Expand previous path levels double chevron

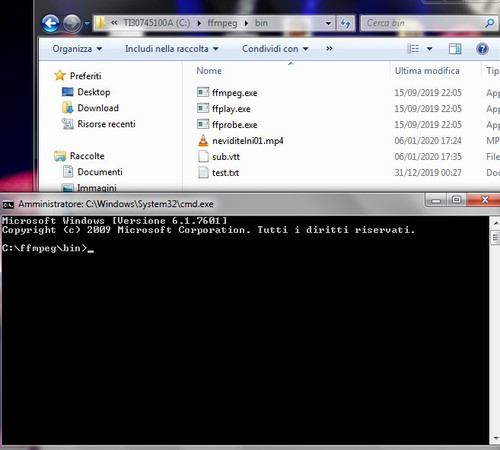click(114, 23)
